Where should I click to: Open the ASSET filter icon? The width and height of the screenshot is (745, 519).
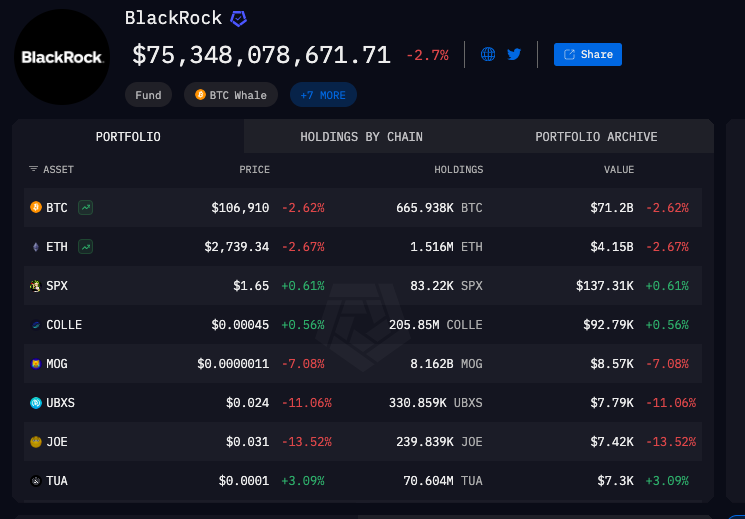click(x=33, y=170)
